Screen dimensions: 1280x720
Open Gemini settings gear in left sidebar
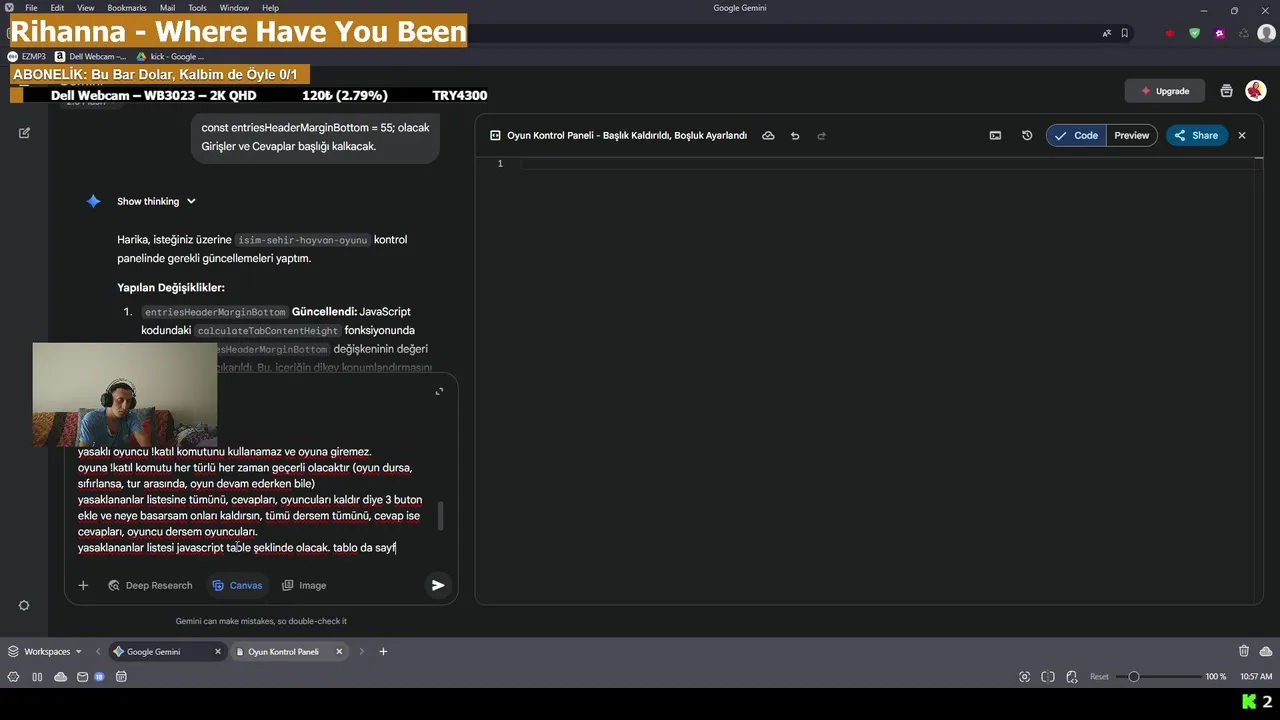[x=24, y=605]
